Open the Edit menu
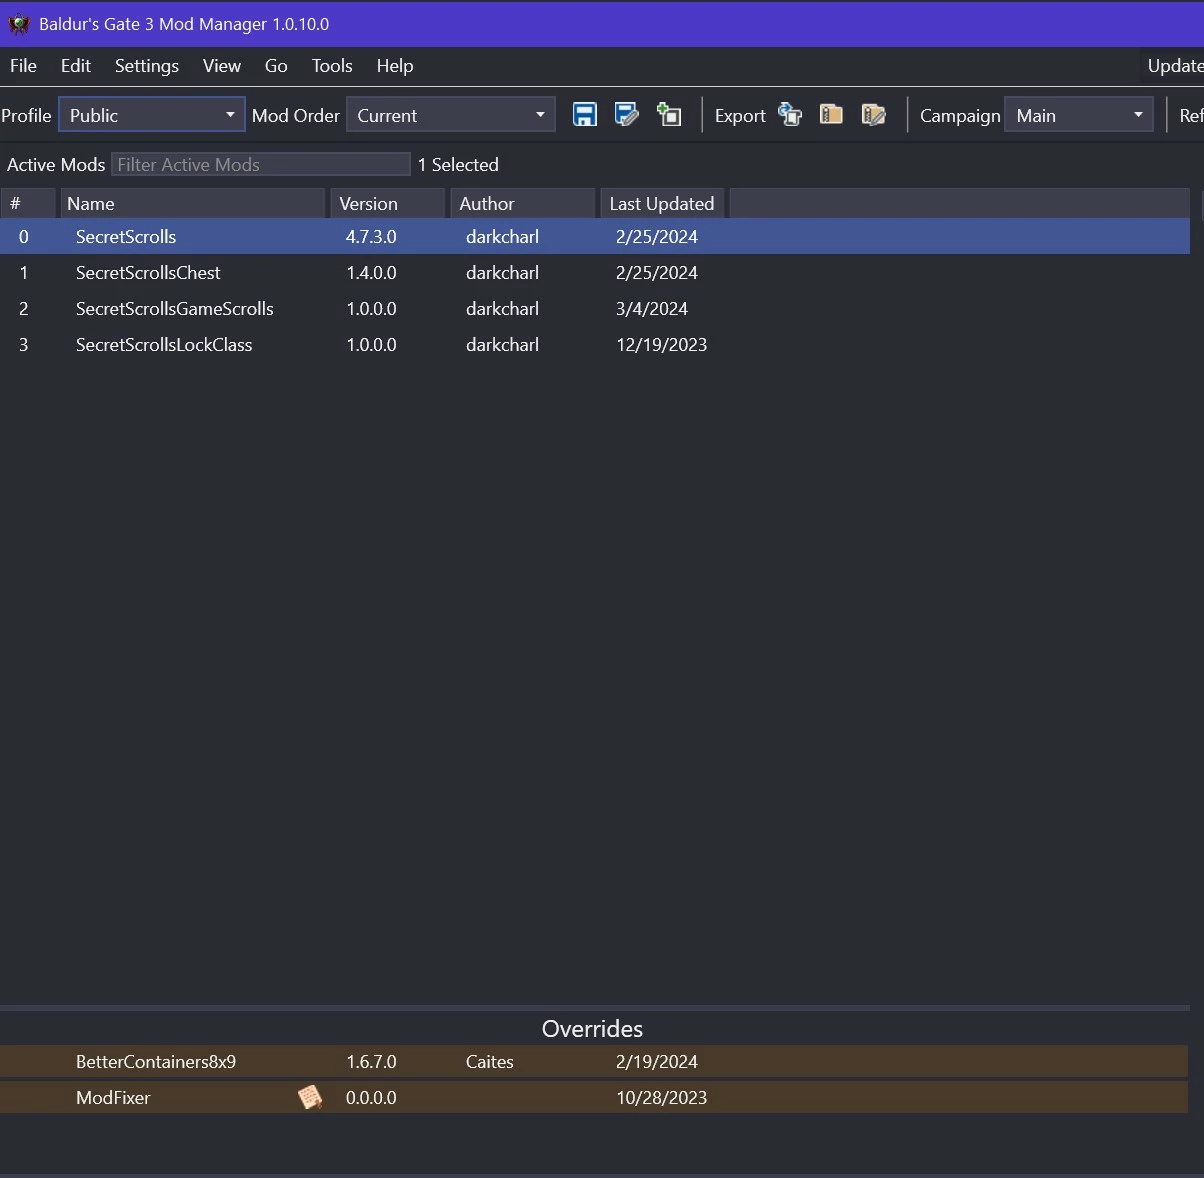This screenshot has height=1178, width=1204. [76, 66]
